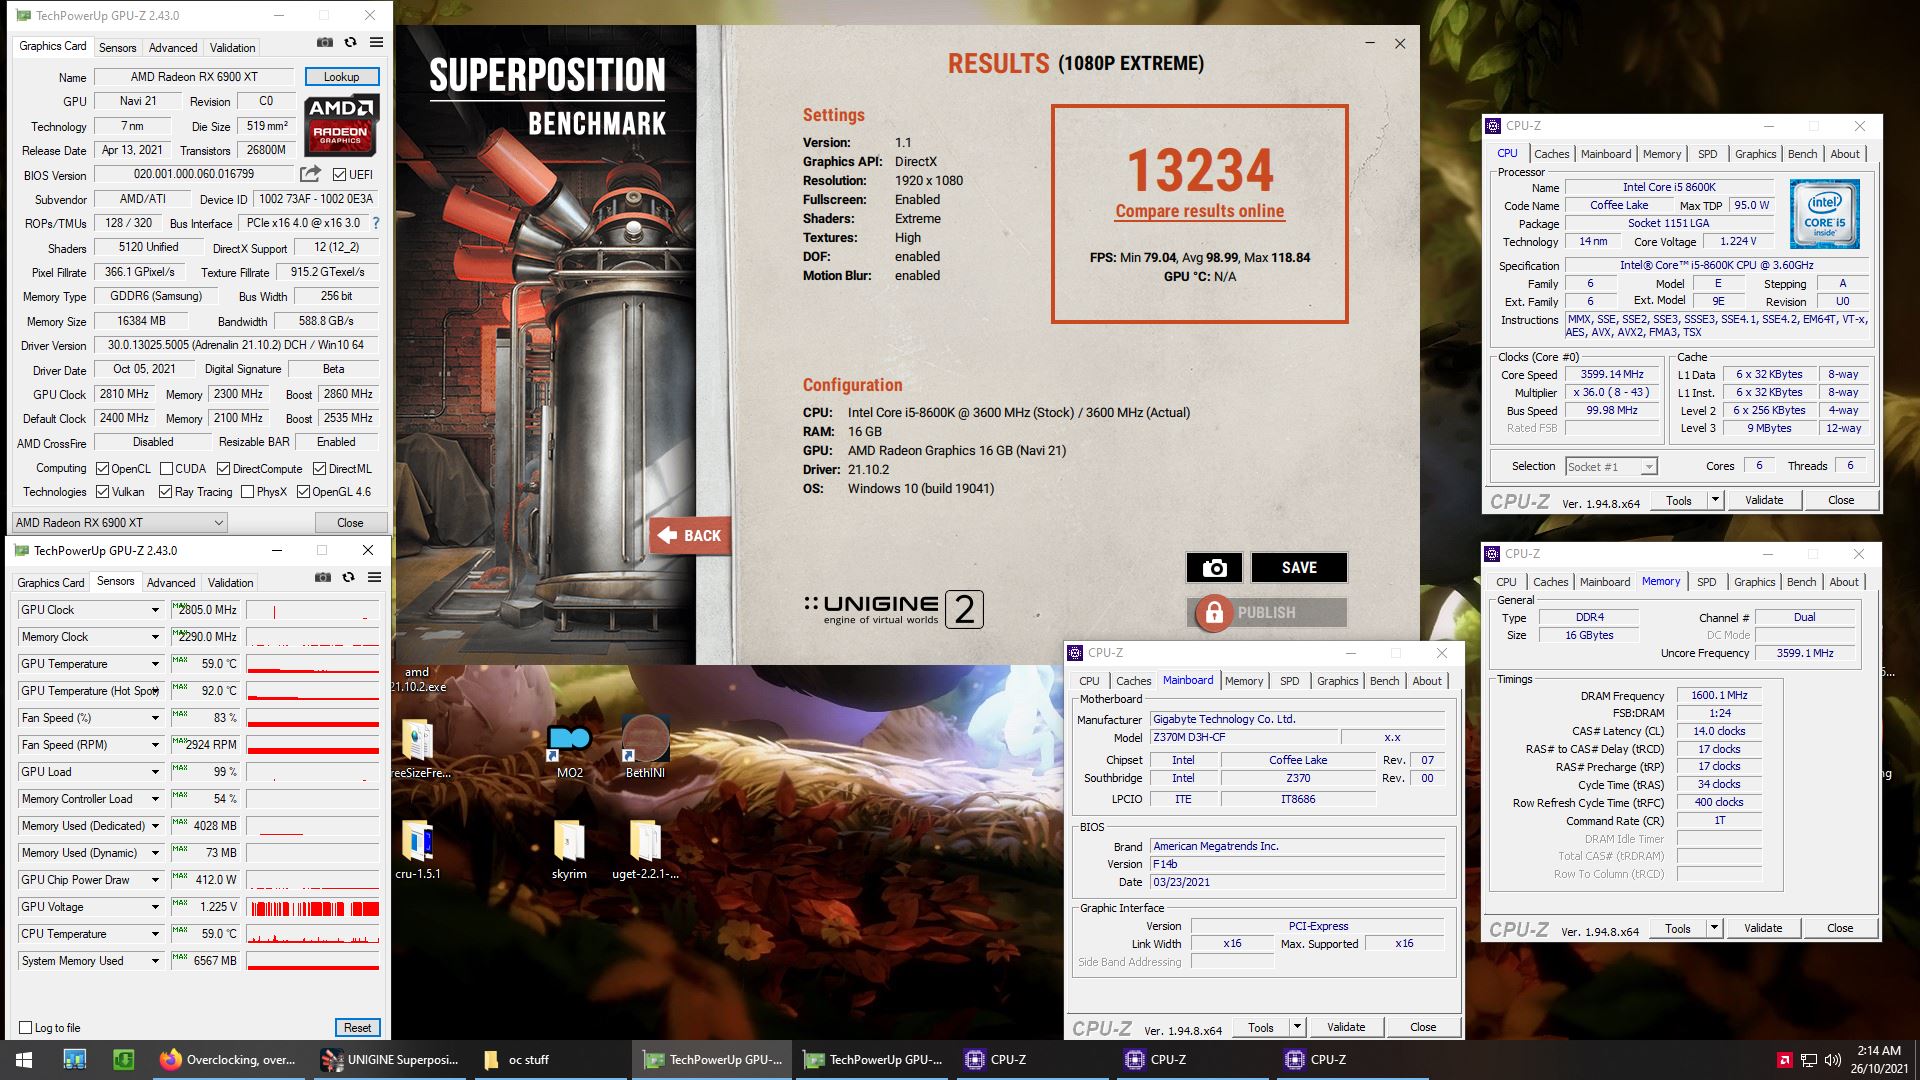The image size is (1920, 1080).
Task: Click the AMD Radeon Graphics logo
Action: tap(341, 125)
